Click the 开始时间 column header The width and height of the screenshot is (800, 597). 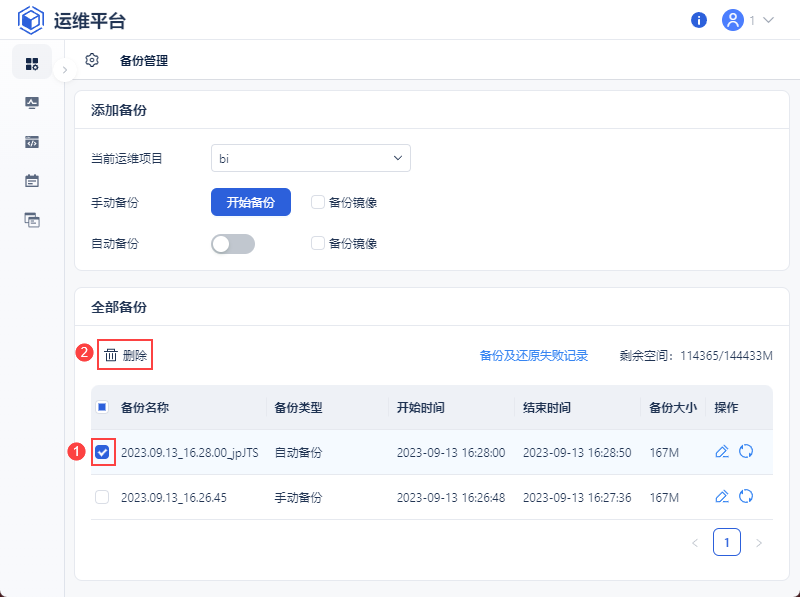421,407
